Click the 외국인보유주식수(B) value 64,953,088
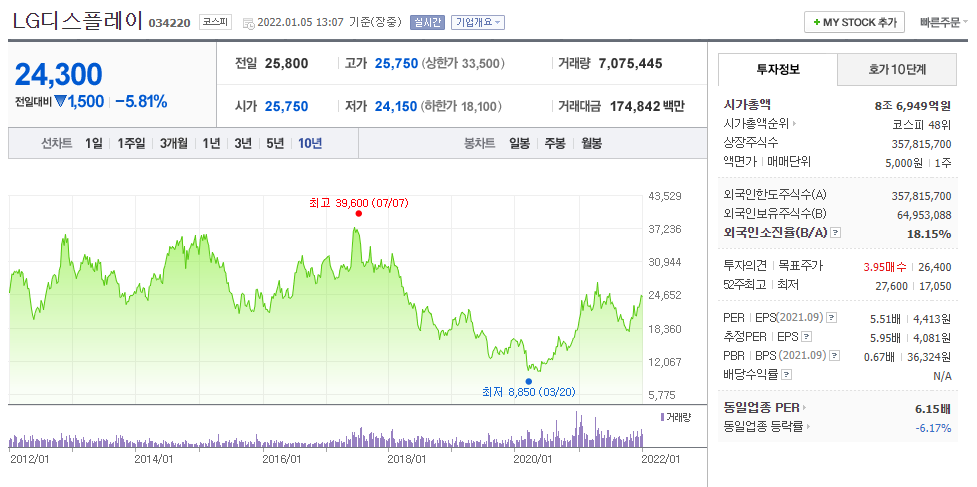 922,215
